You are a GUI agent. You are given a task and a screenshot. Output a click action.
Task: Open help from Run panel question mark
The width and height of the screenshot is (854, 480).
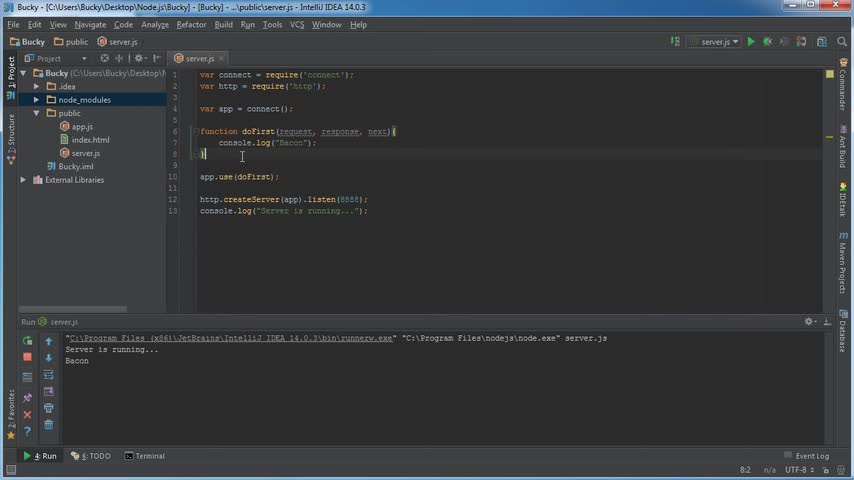tap(27, 432)
